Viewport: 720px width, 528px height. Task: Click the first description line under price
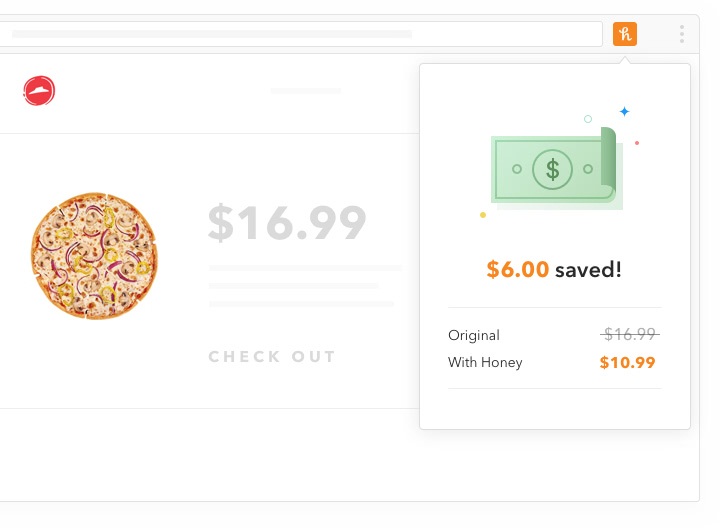pyautogui.click(x=305, y=268)
